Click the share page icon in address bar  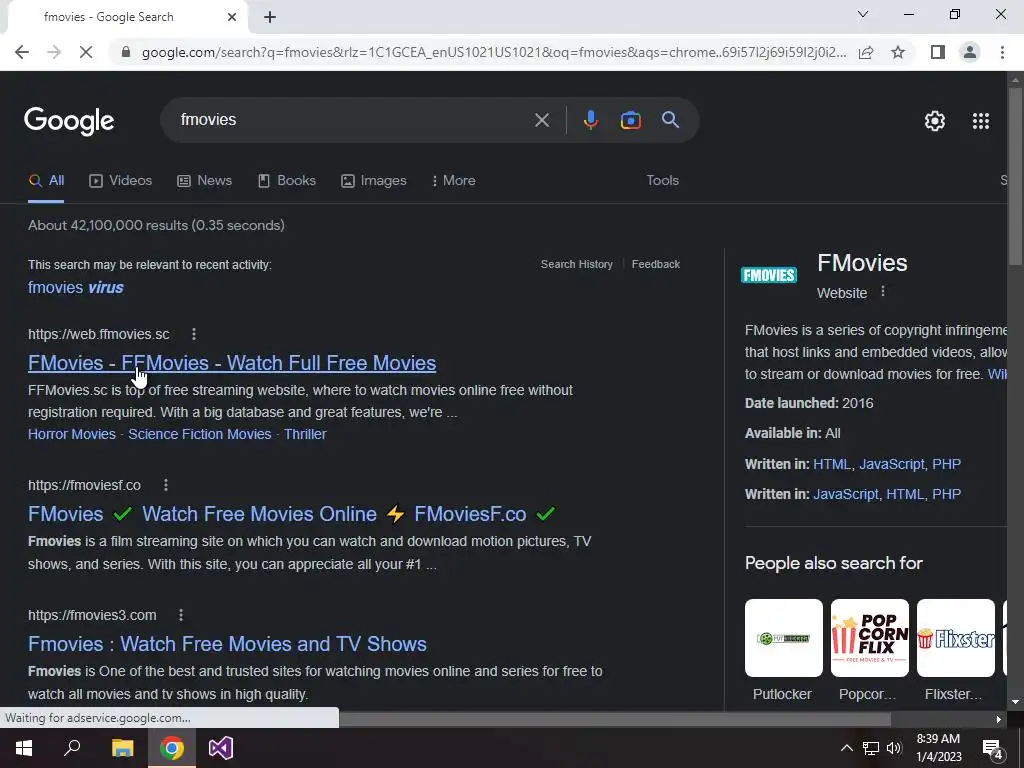[x=866, y=52]
